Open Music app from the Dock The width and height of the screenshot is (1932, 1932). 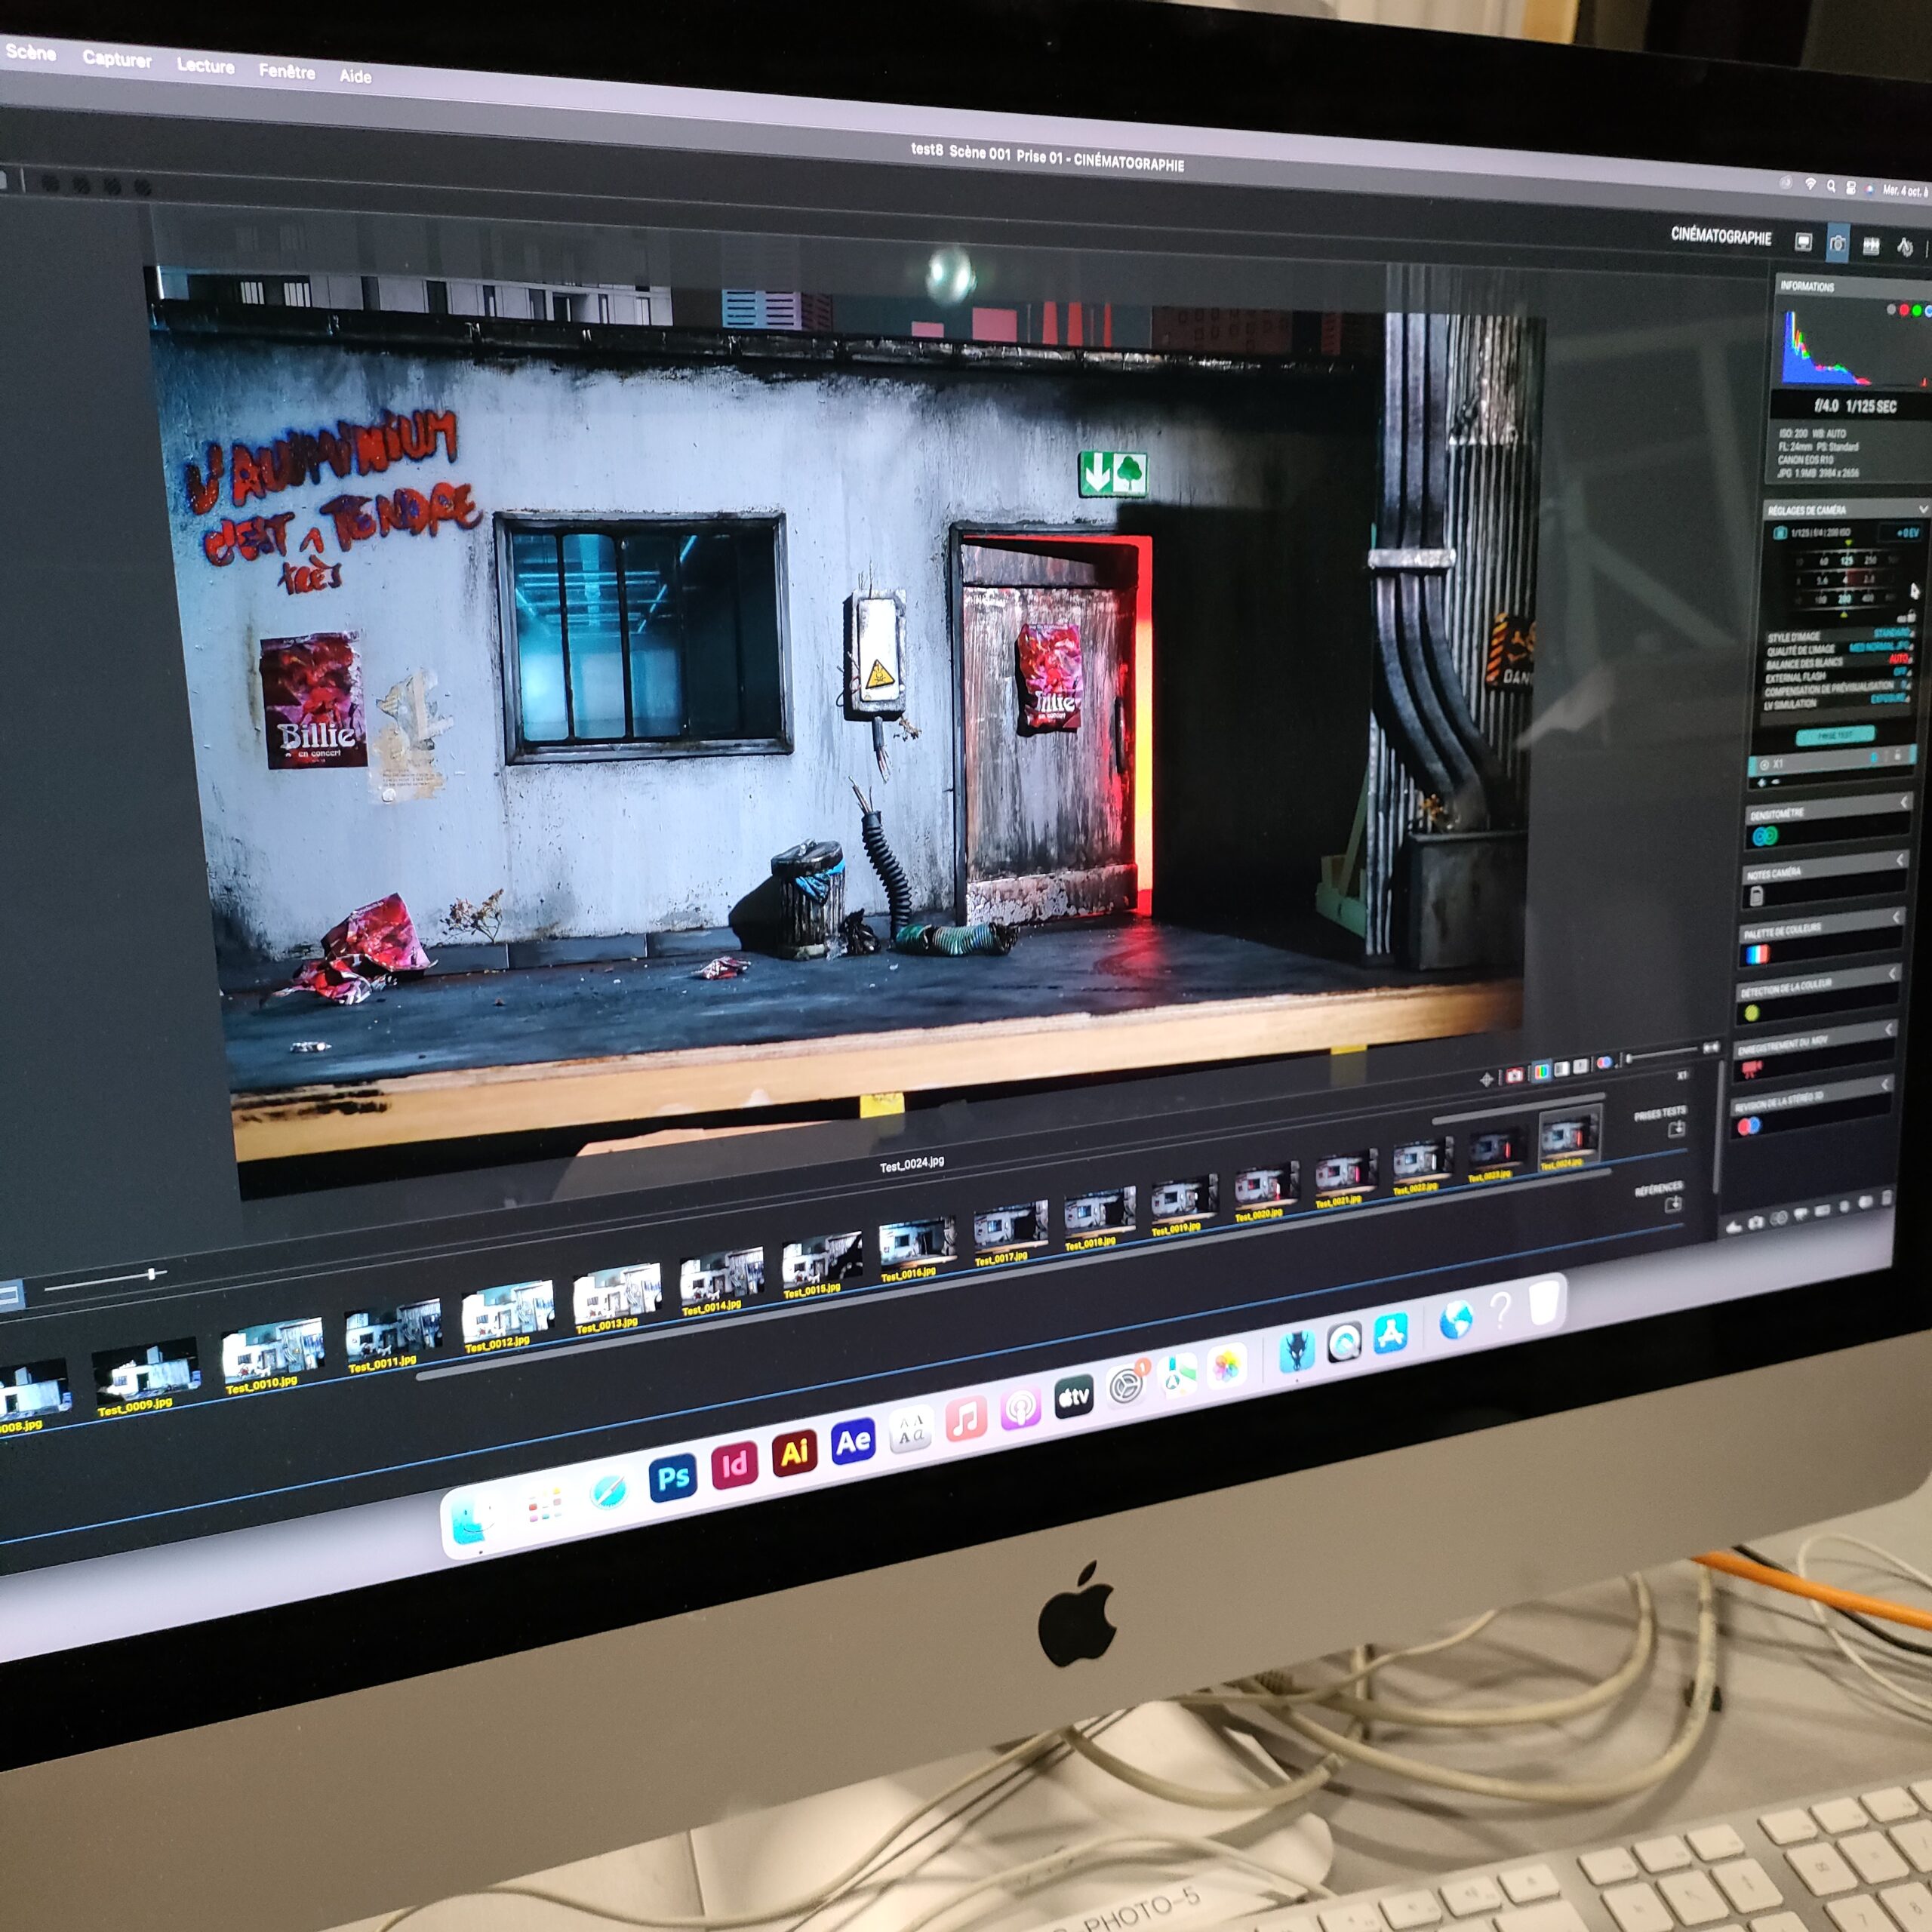coord(966,1419)
